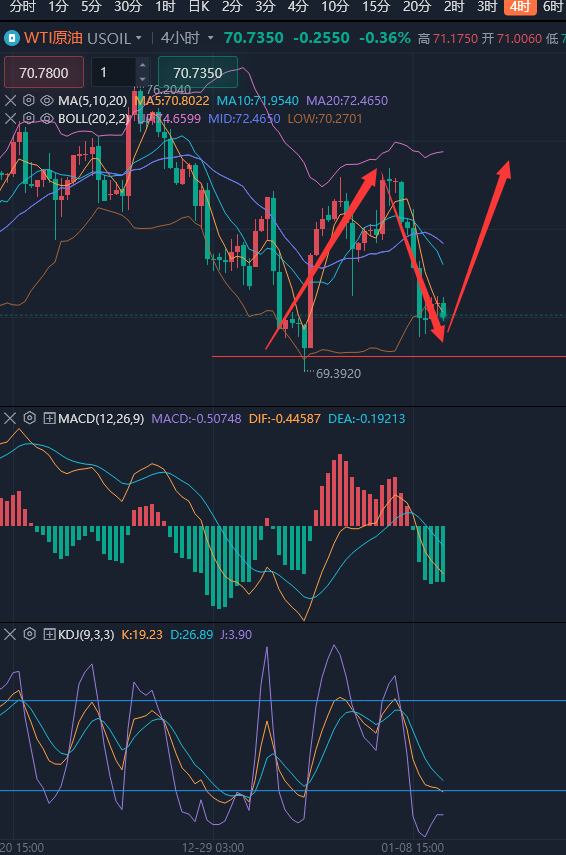Image resolution: width=566 pixels, height=855 pixels.
Task: Click the J:3.90 KDJ value
Action: tap(236, 634)
